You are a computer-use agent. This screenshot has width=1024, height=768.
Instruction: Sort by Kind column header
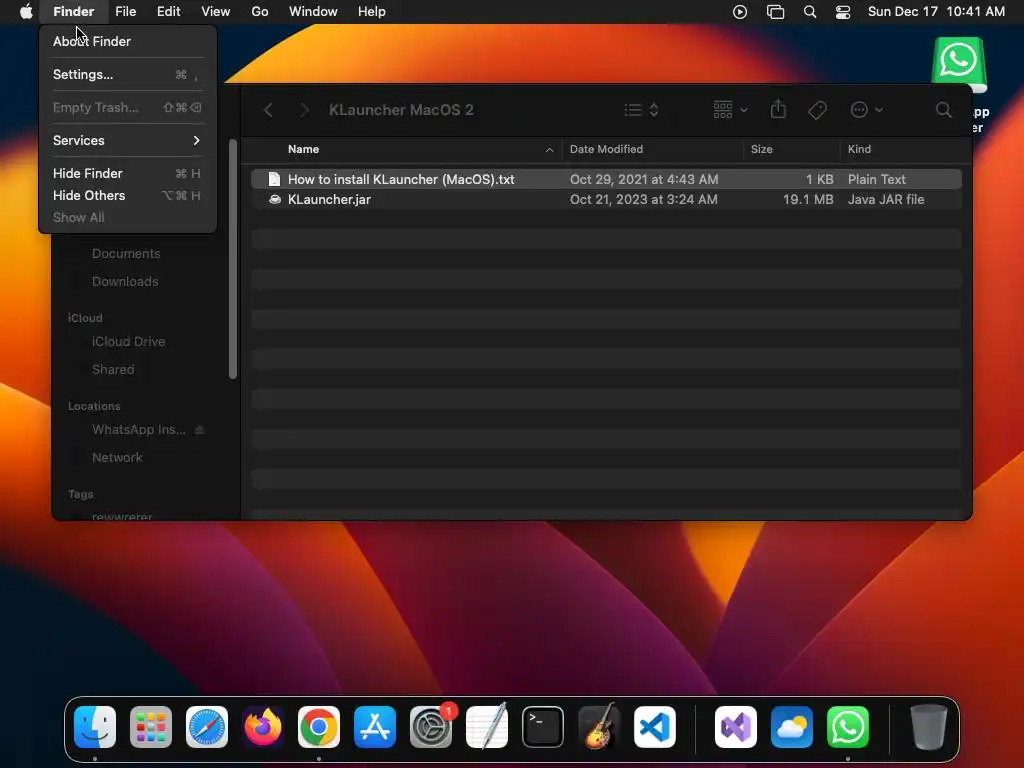coord(859,150)
